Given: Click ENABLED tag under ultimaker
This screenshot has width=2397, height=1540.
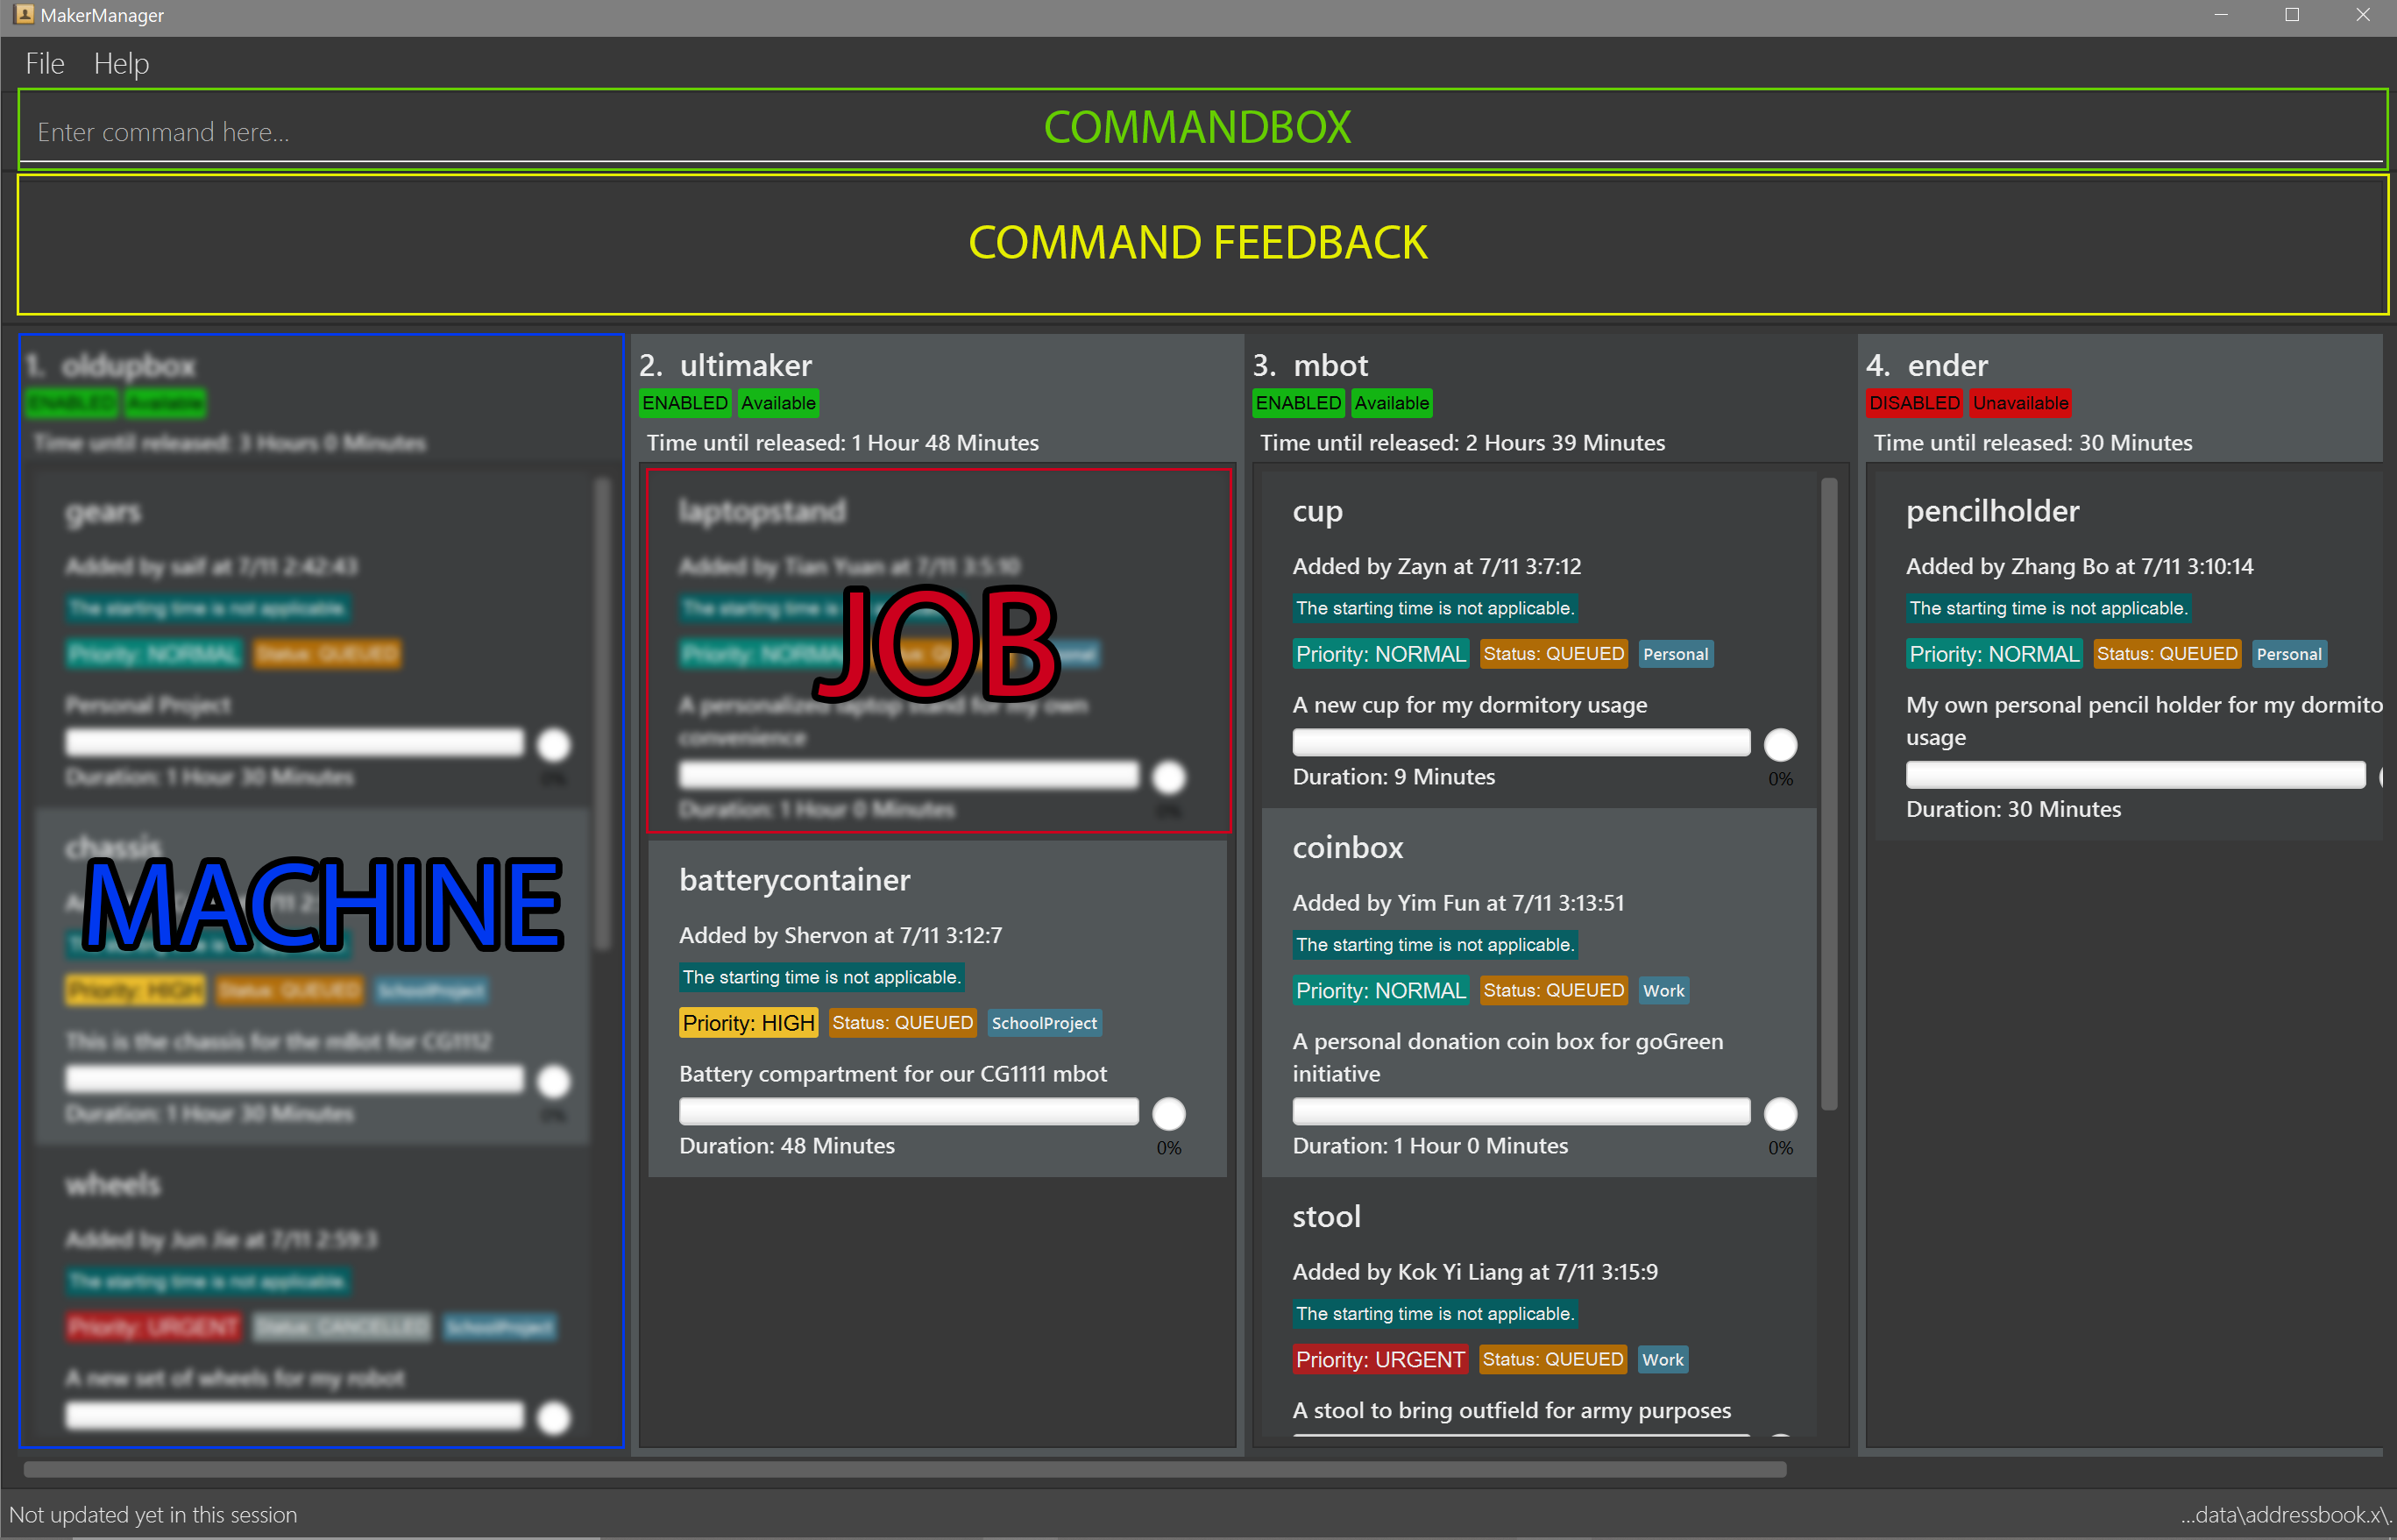Looking at the screenshot, I should (685, 403).
